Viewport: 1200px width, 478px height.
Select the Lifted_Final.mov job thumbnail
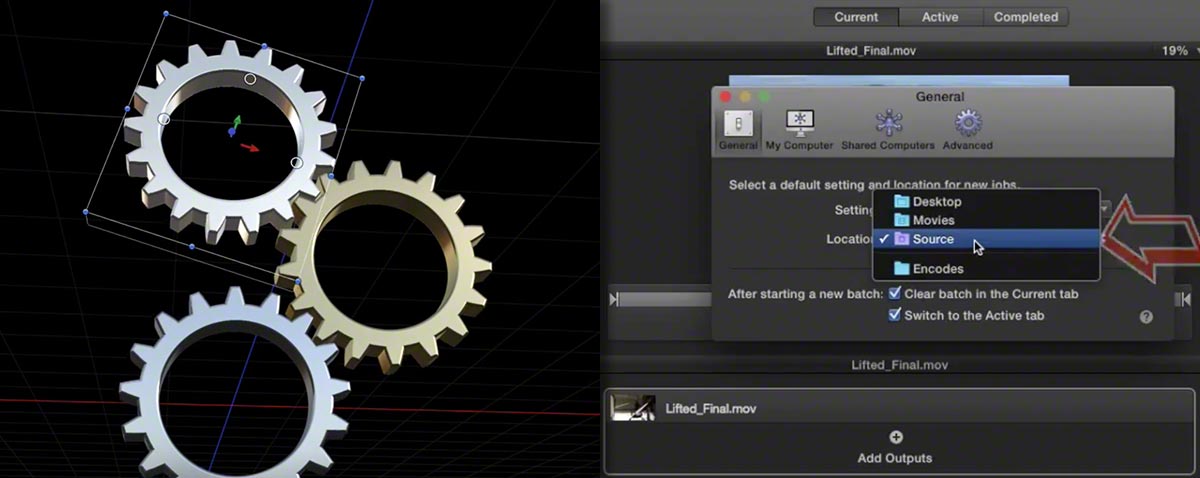(632, 407)
